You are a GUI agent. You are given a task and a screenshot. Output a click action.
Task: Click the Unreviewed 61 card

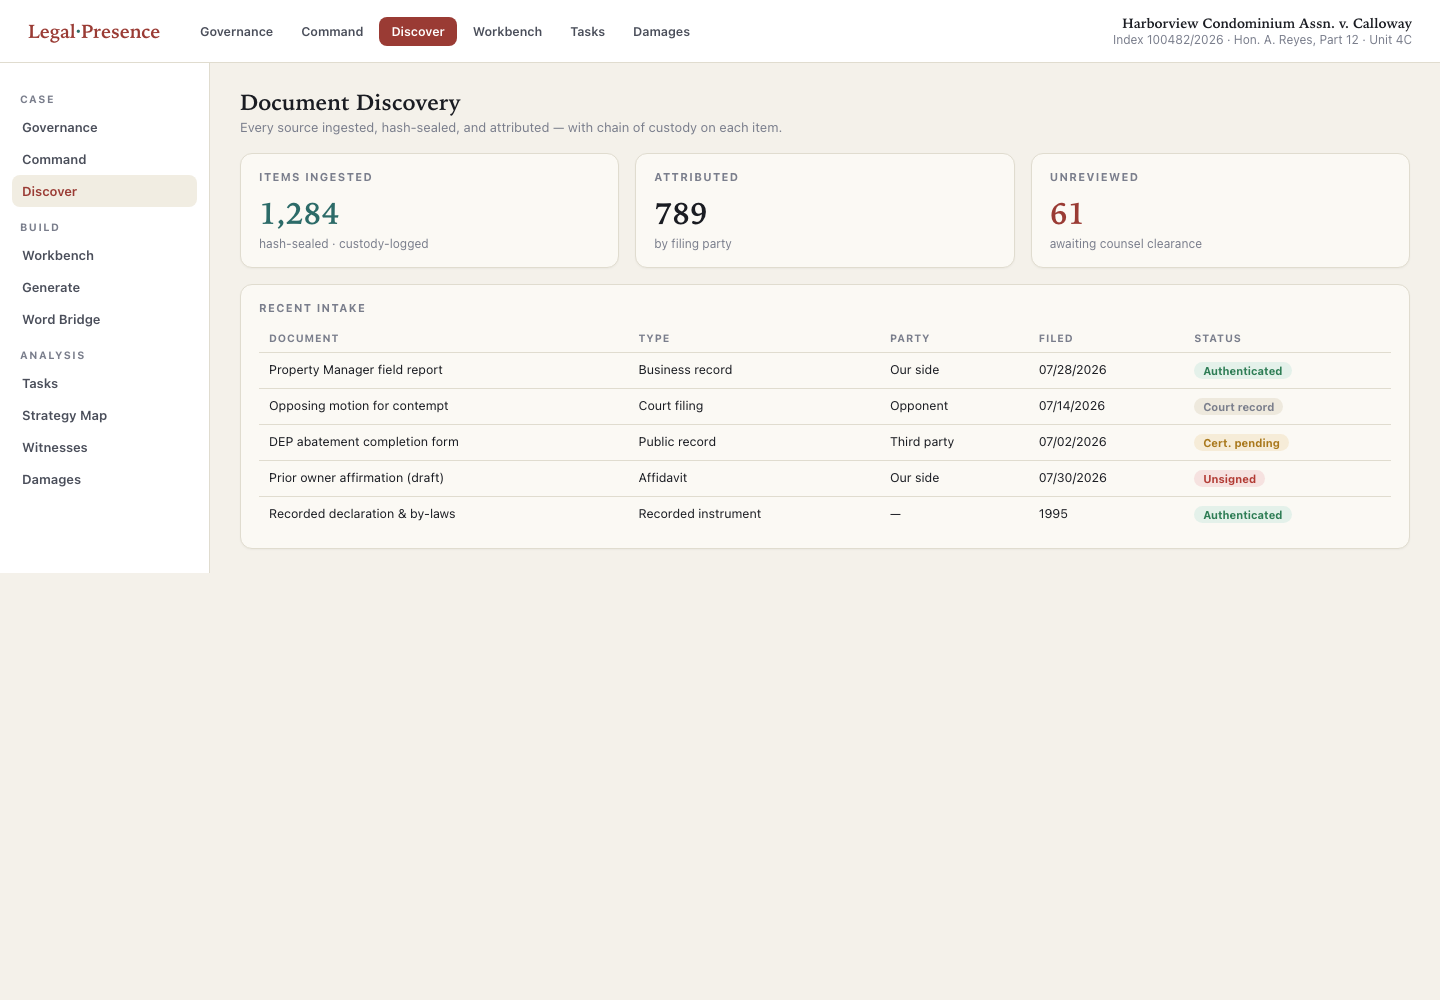click(1220, 210)
